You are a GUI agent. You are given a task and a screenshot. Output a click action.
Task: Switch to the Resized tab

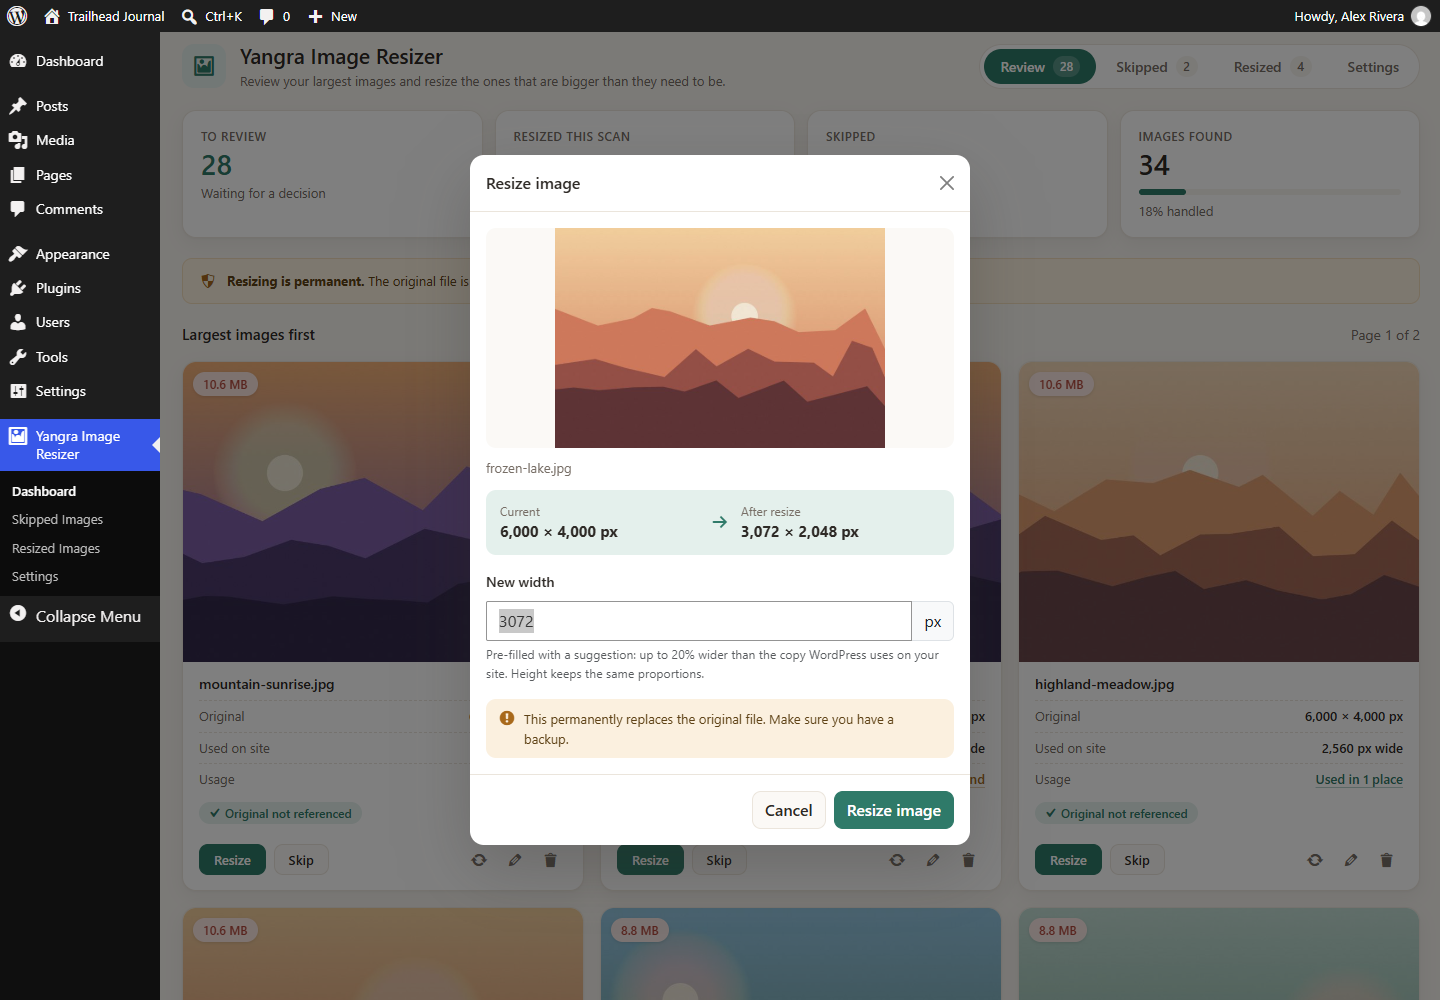click(1271, 67)
